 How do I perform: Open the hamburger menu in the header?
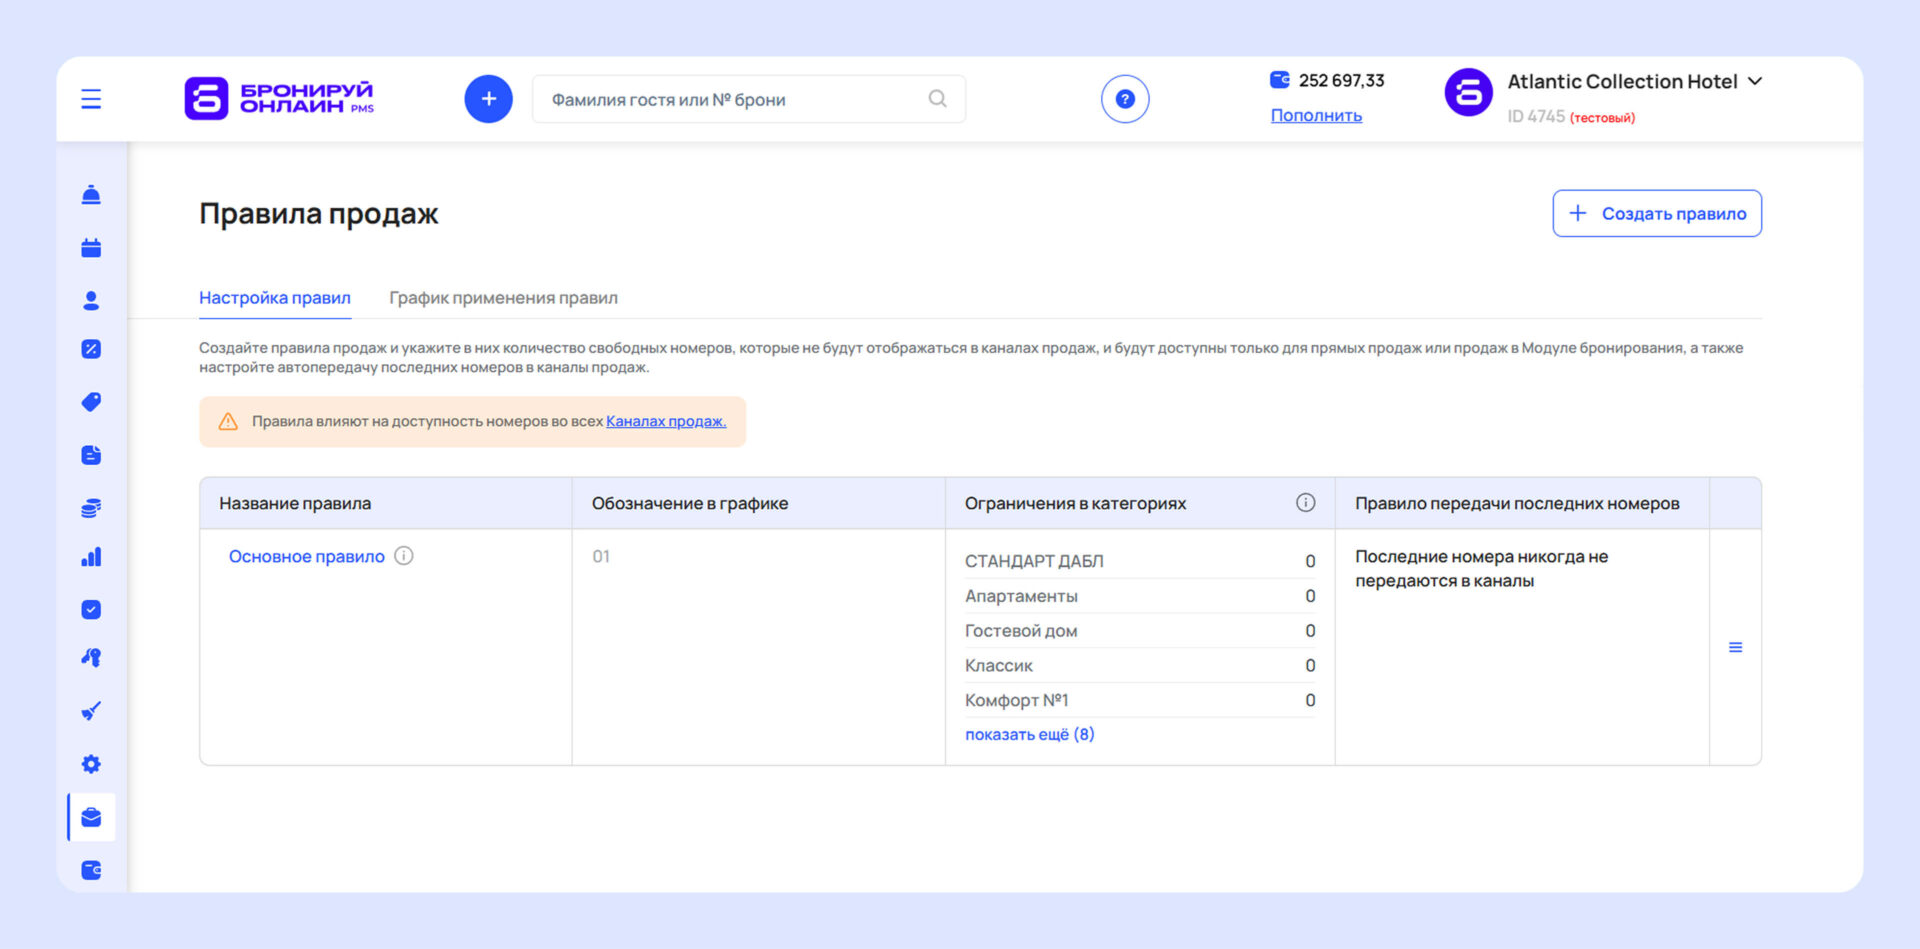coord(91,99)
